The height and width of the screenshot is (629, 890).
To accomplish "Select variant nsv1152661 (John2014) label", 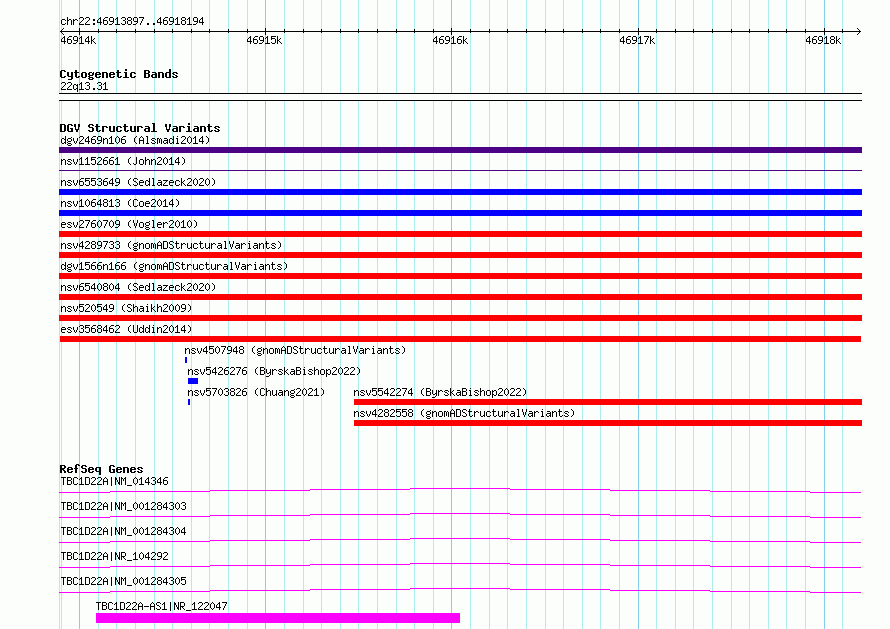I will pyautogui.click(x=123, y=161).
